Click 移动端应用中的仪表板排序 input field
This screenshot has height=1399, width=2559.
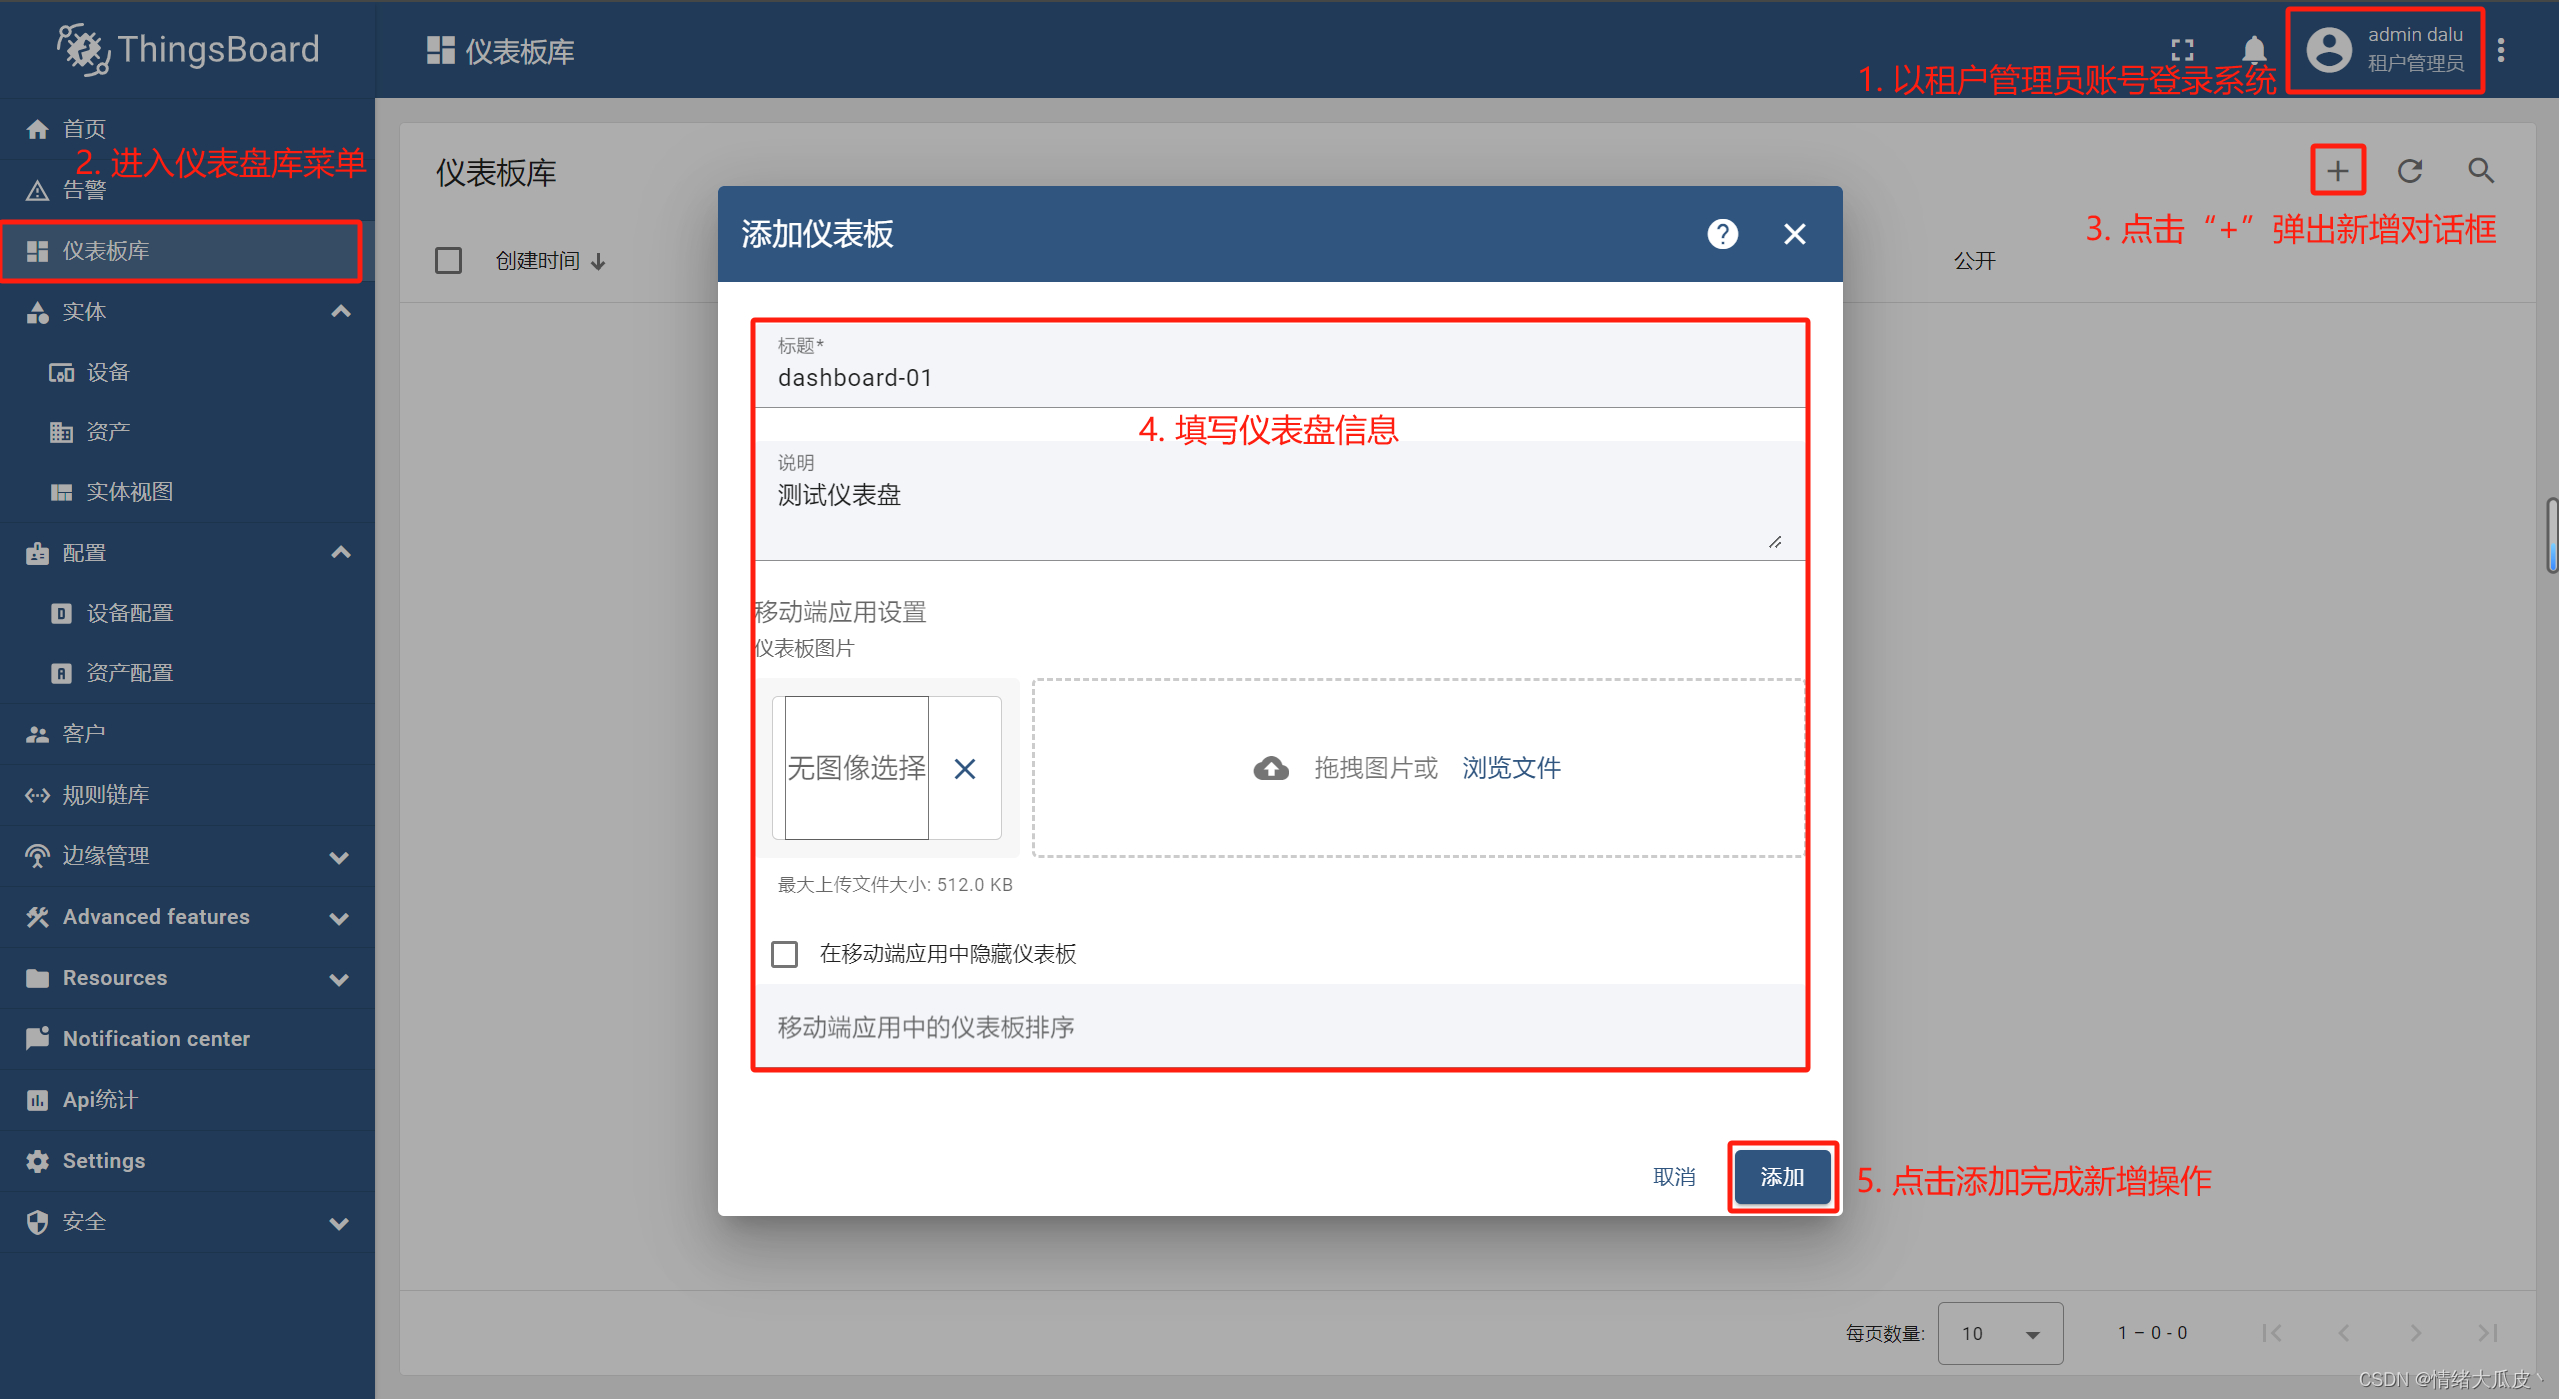(x=1280, y=1027)
